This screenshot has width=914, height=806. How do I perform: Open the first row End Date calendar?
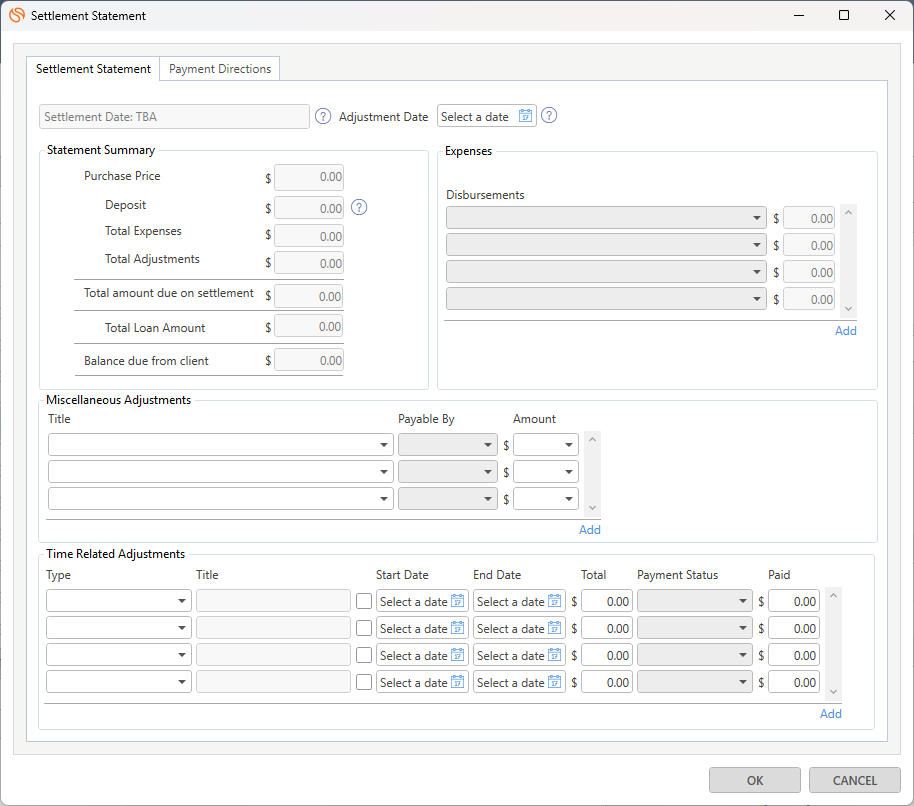(x=555, y=601)
